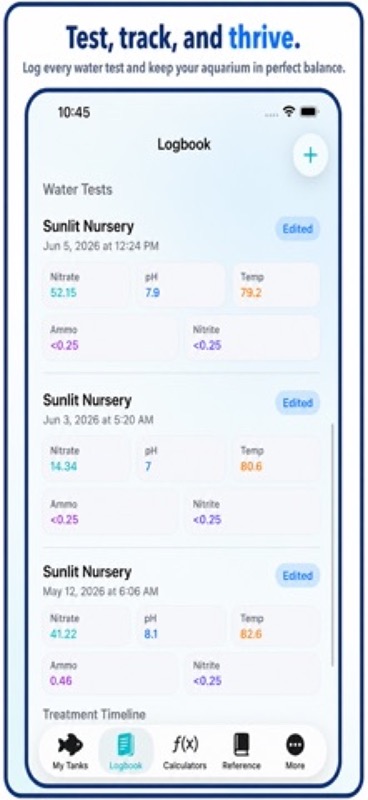
Task: Switch to the Calculators tab label
Action: 185,766
